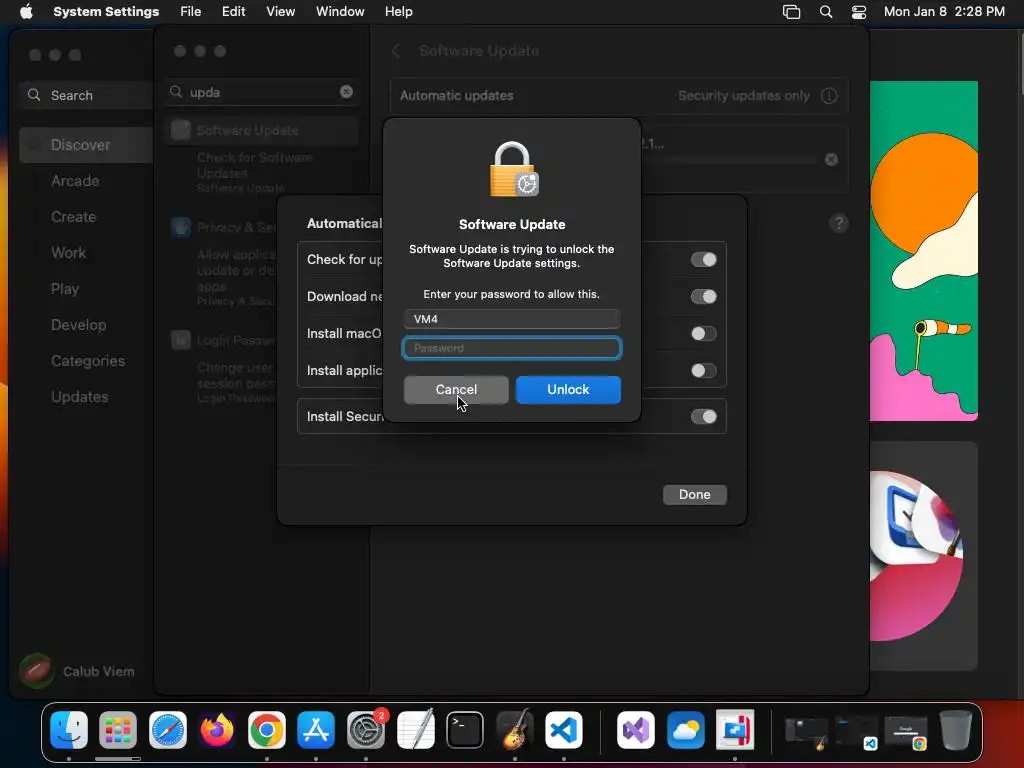Open Spotlight search in menu bar
The image size is (1024, 768).
[x=825, y=12]
